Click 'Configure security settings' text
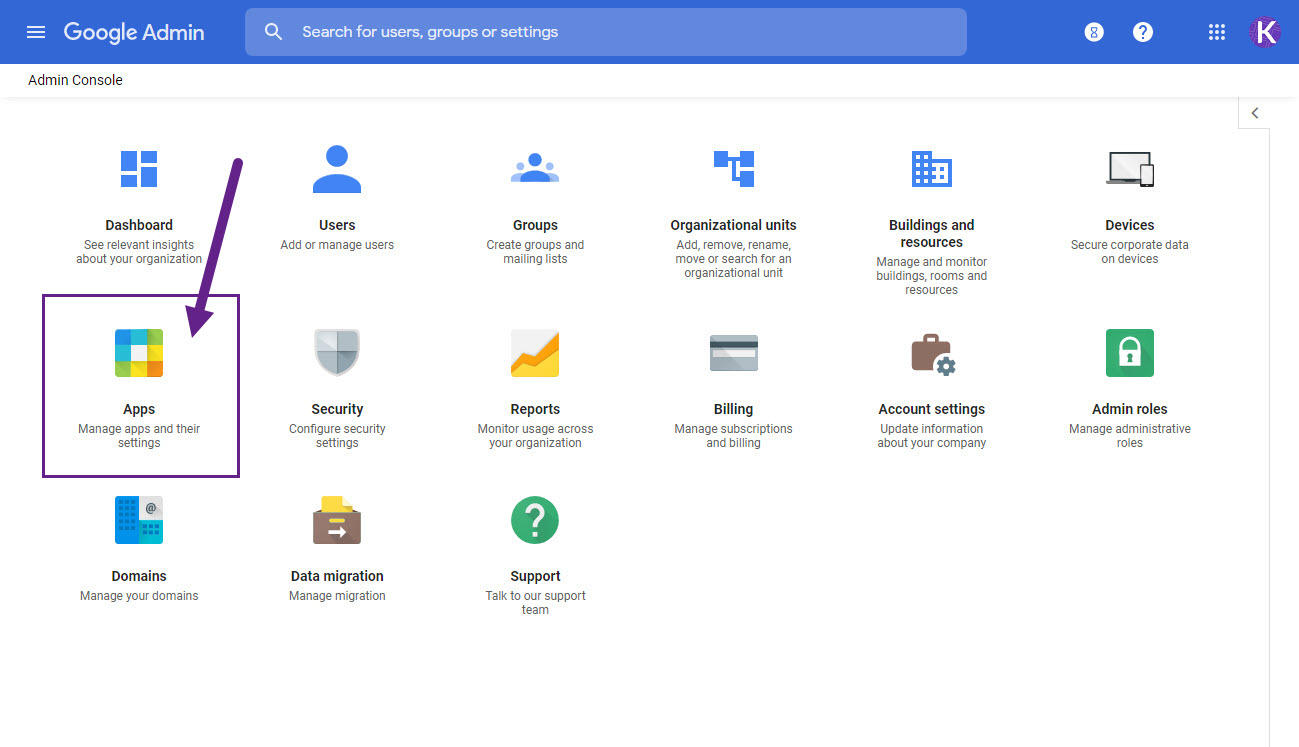 [337, 436]
